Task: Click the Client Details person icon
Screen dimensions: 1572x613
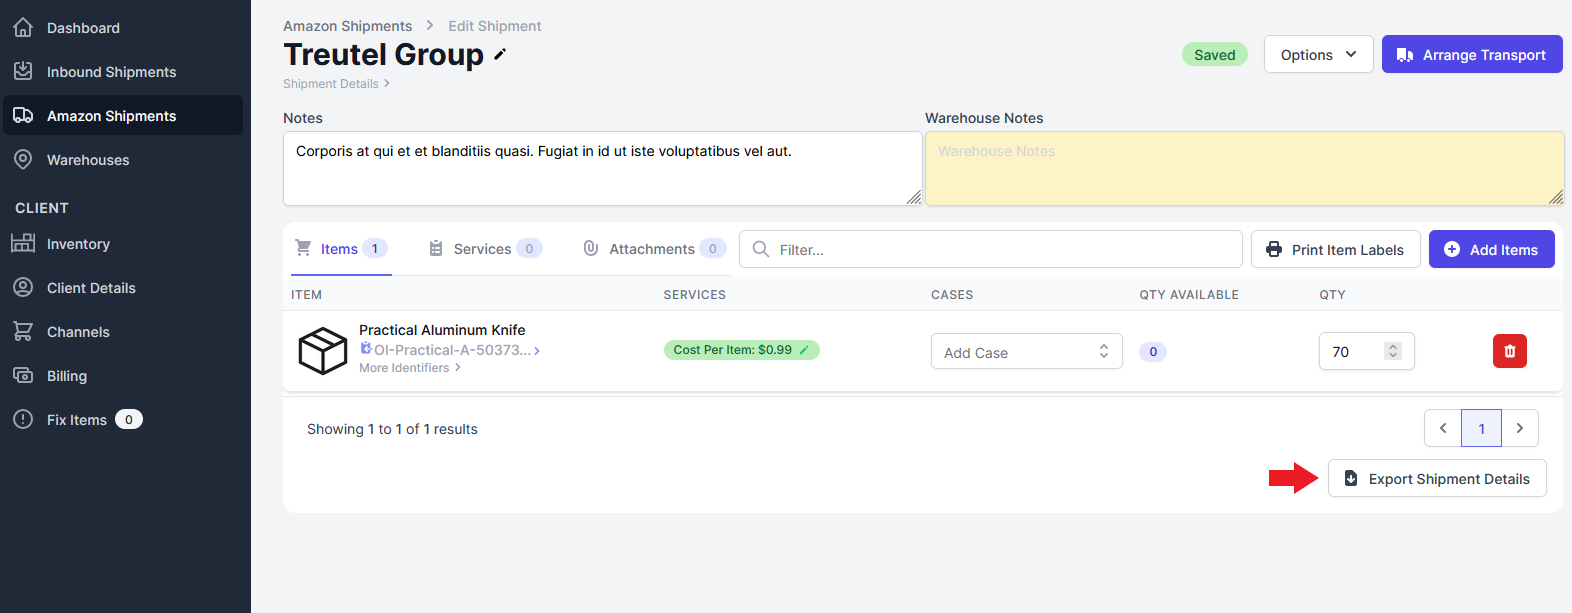Action: coord(23,287)
